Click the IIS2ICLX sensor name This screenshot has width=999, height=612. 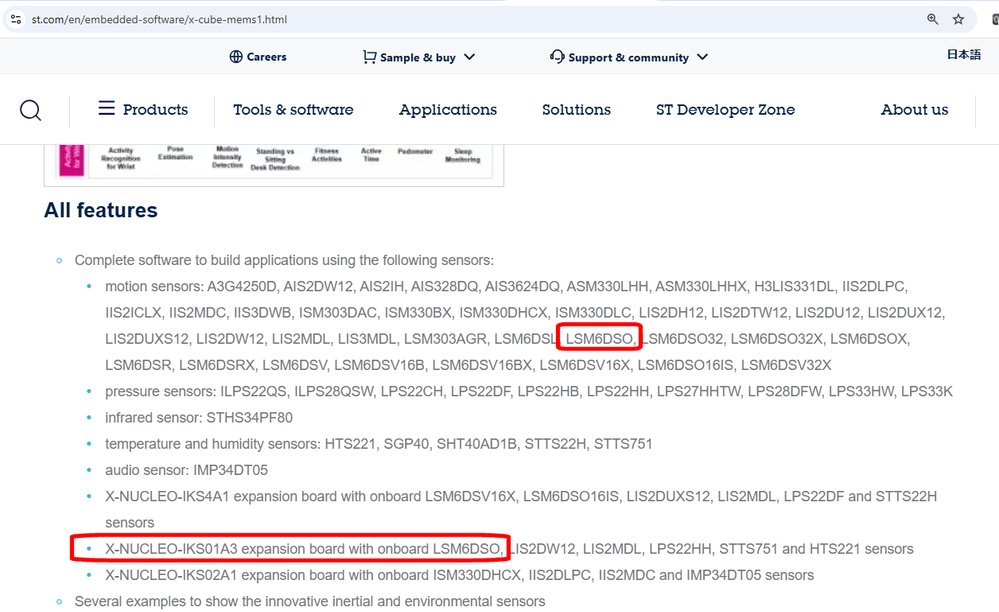(x=133, y=313)
